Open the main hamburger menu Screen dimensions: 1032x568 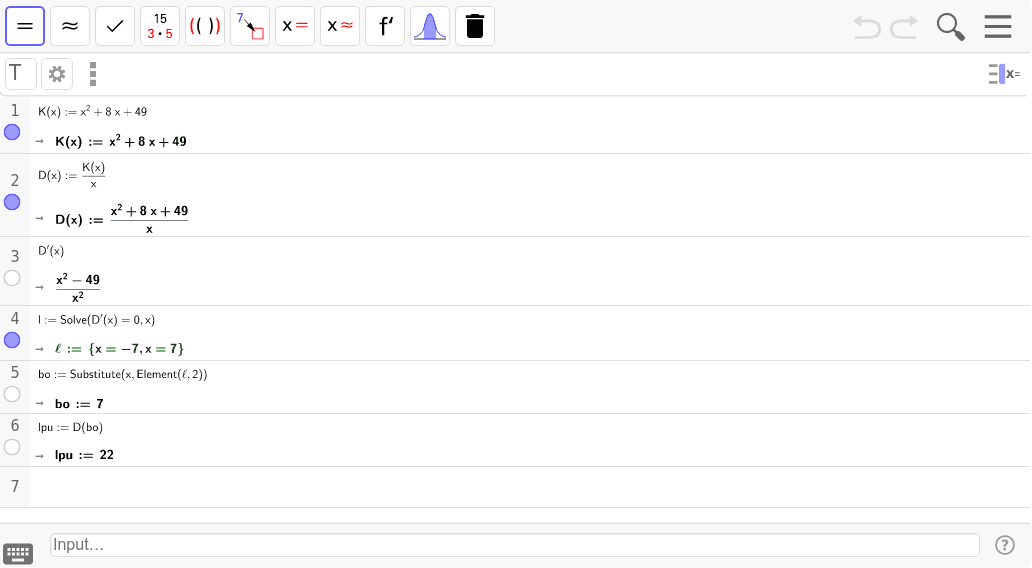(x=998, y=26)
